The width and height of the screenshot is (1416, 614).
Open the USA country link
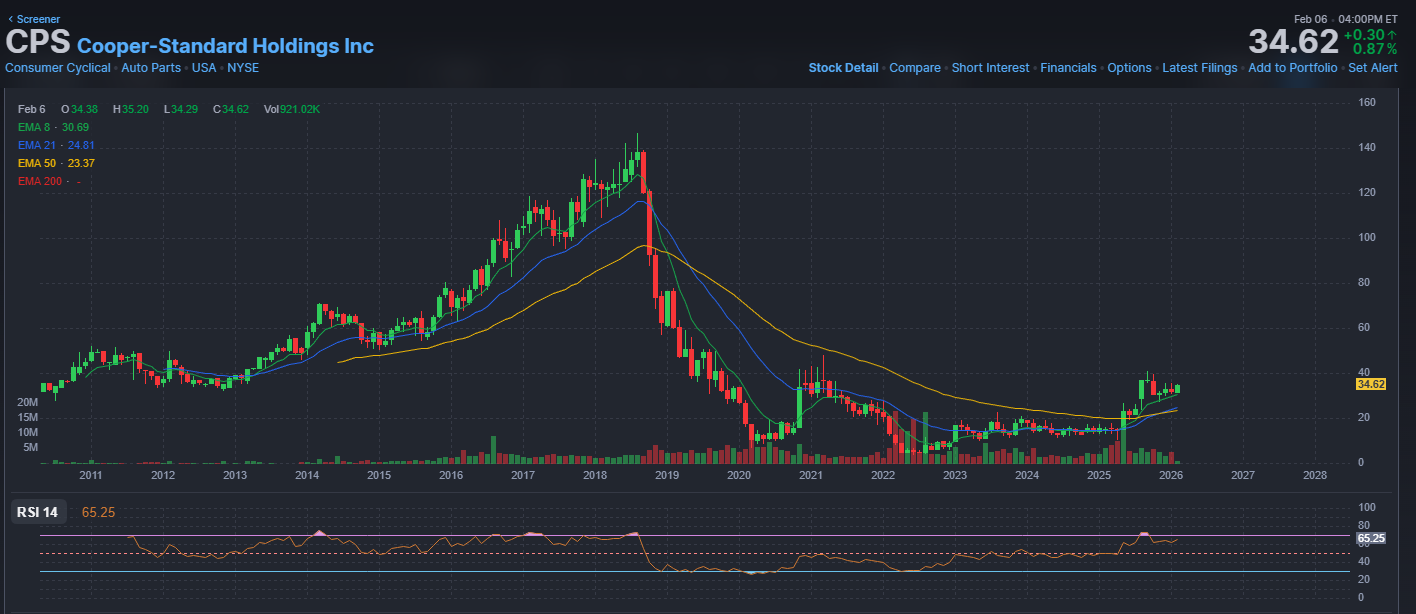[x=204, y=68]
